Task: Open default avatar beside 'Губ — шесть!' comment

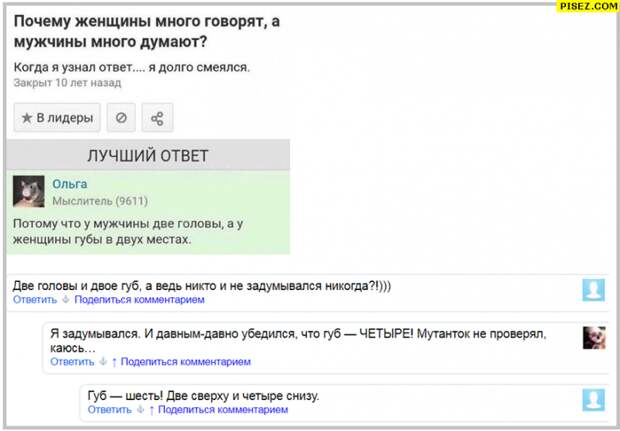Action: (x=594, y=400)
